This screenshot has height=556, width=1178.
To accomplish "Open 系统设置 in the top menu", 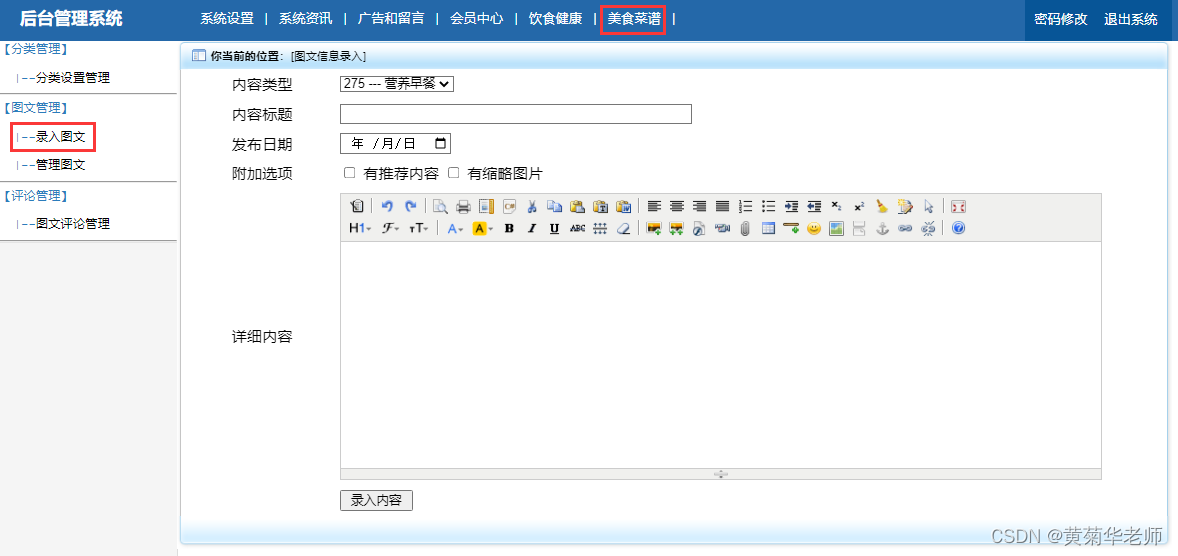I will (x=227, y=19).
